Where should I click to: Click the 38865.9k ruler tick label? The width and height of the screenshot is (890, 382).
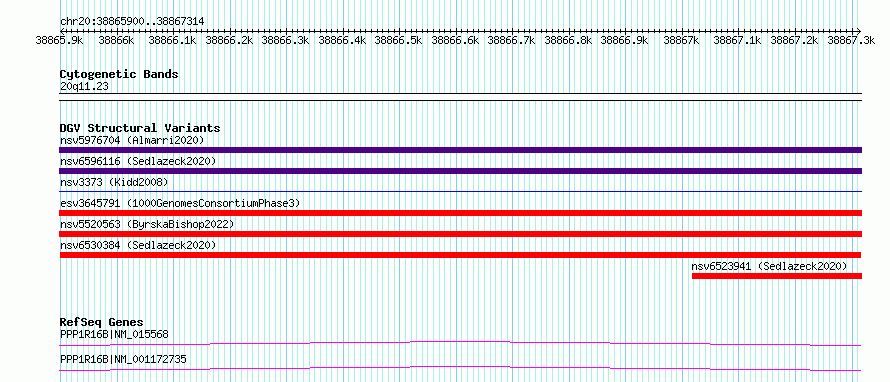(x=60, y=40)
